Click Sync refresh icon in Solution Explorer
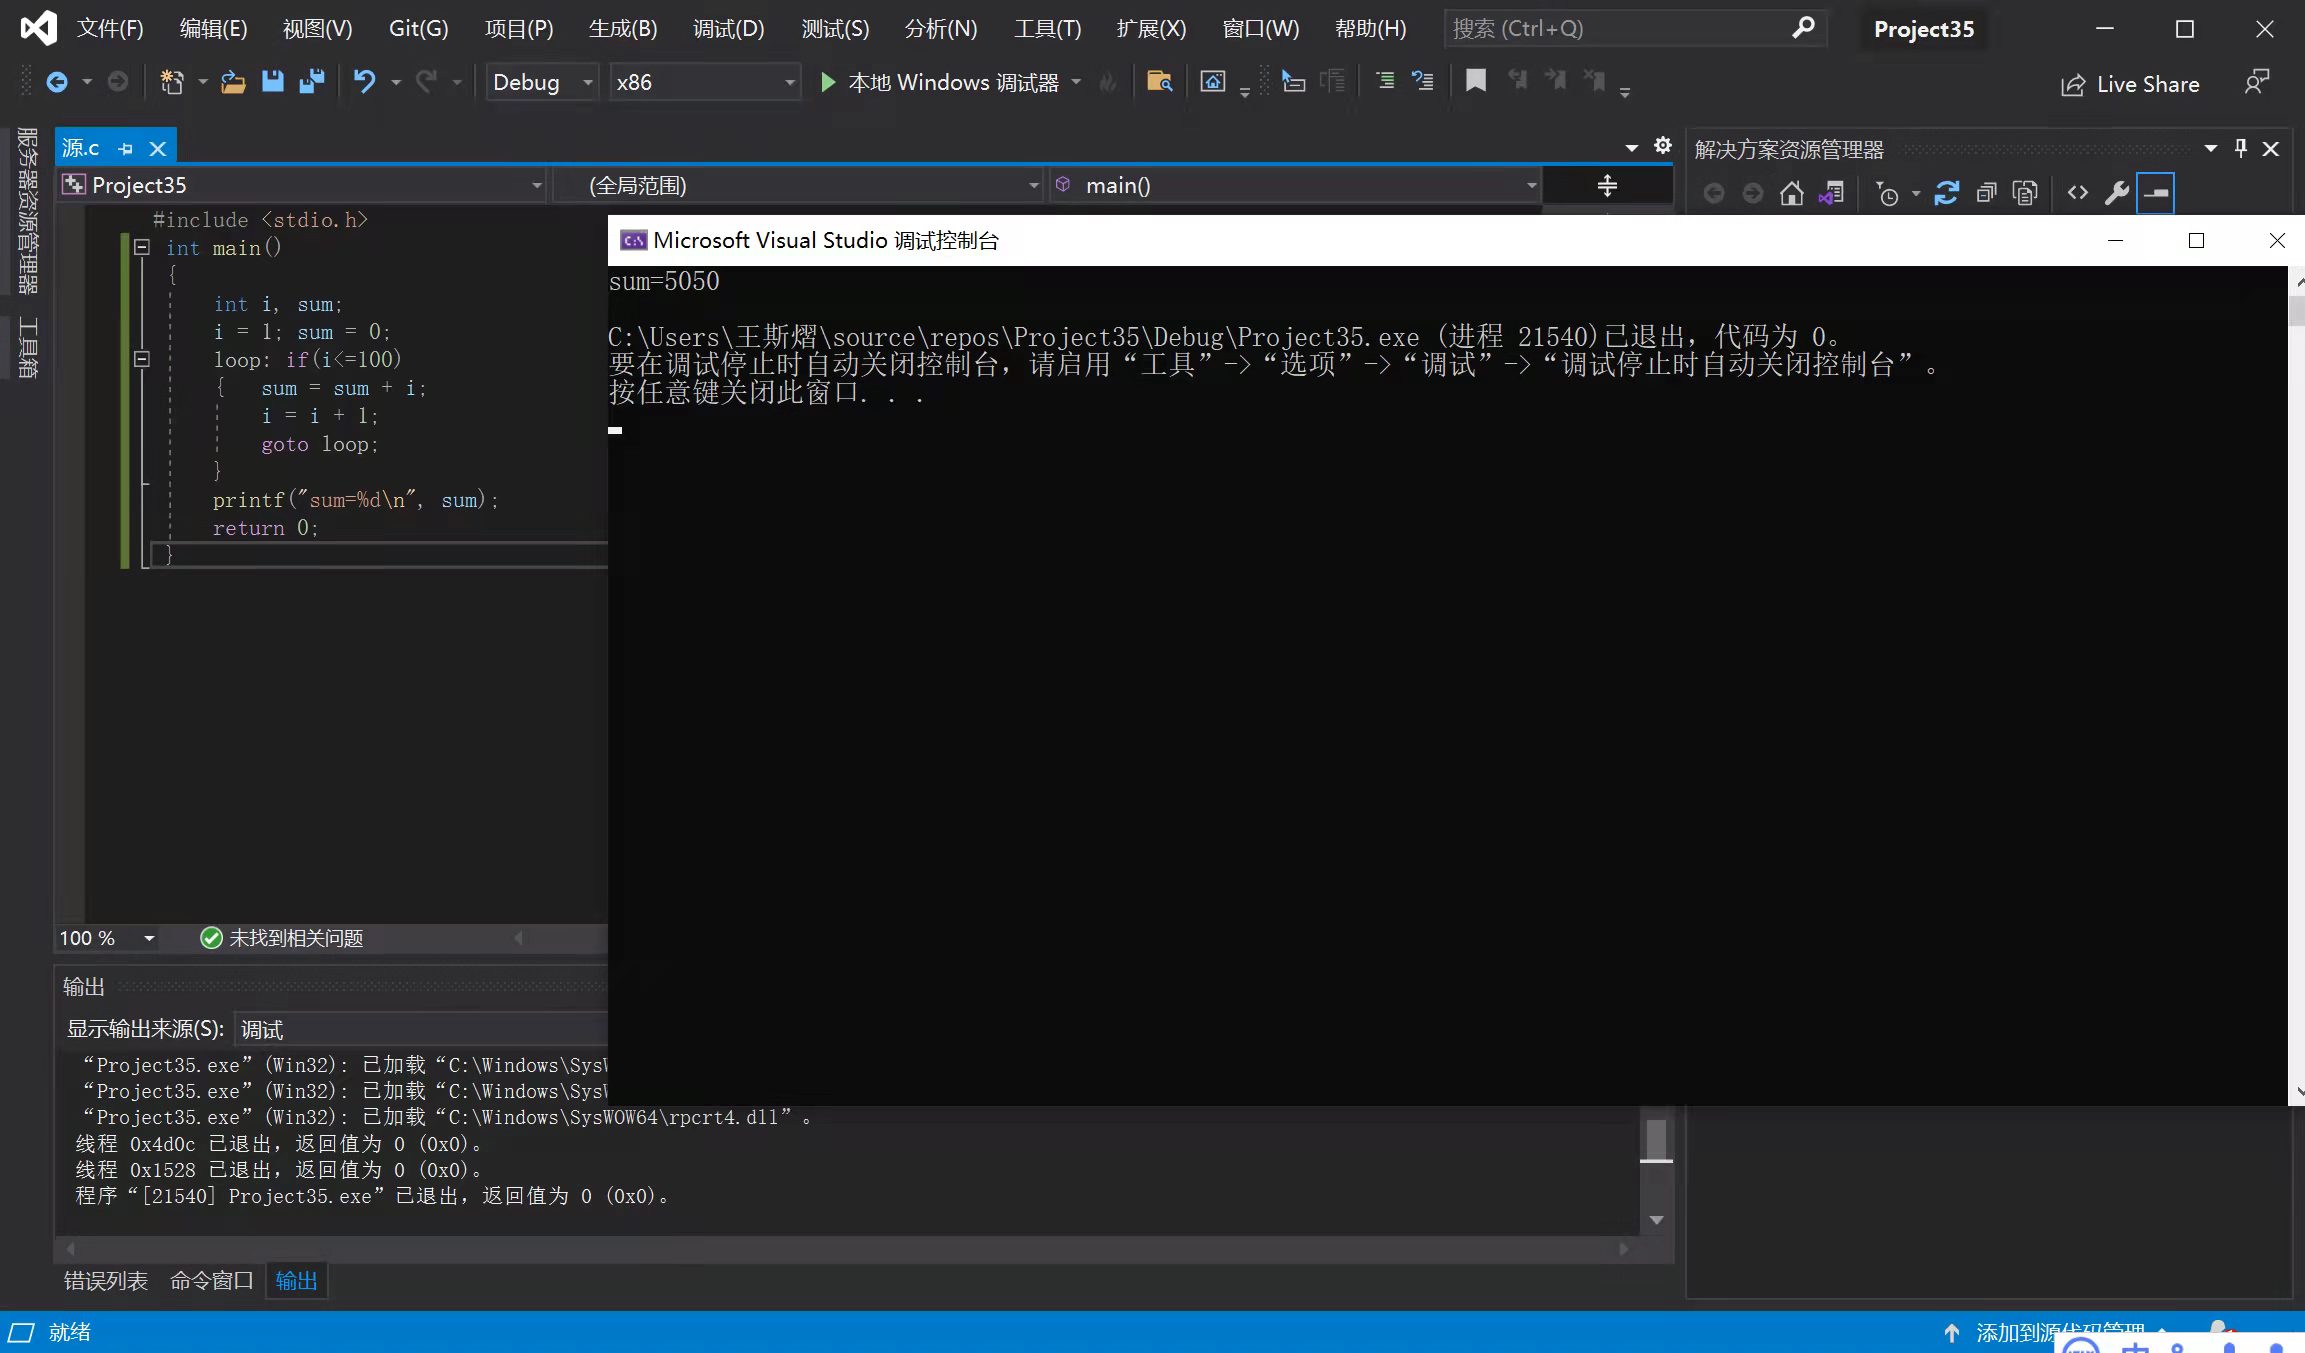2305x1353 pixels. (1946, 193)
